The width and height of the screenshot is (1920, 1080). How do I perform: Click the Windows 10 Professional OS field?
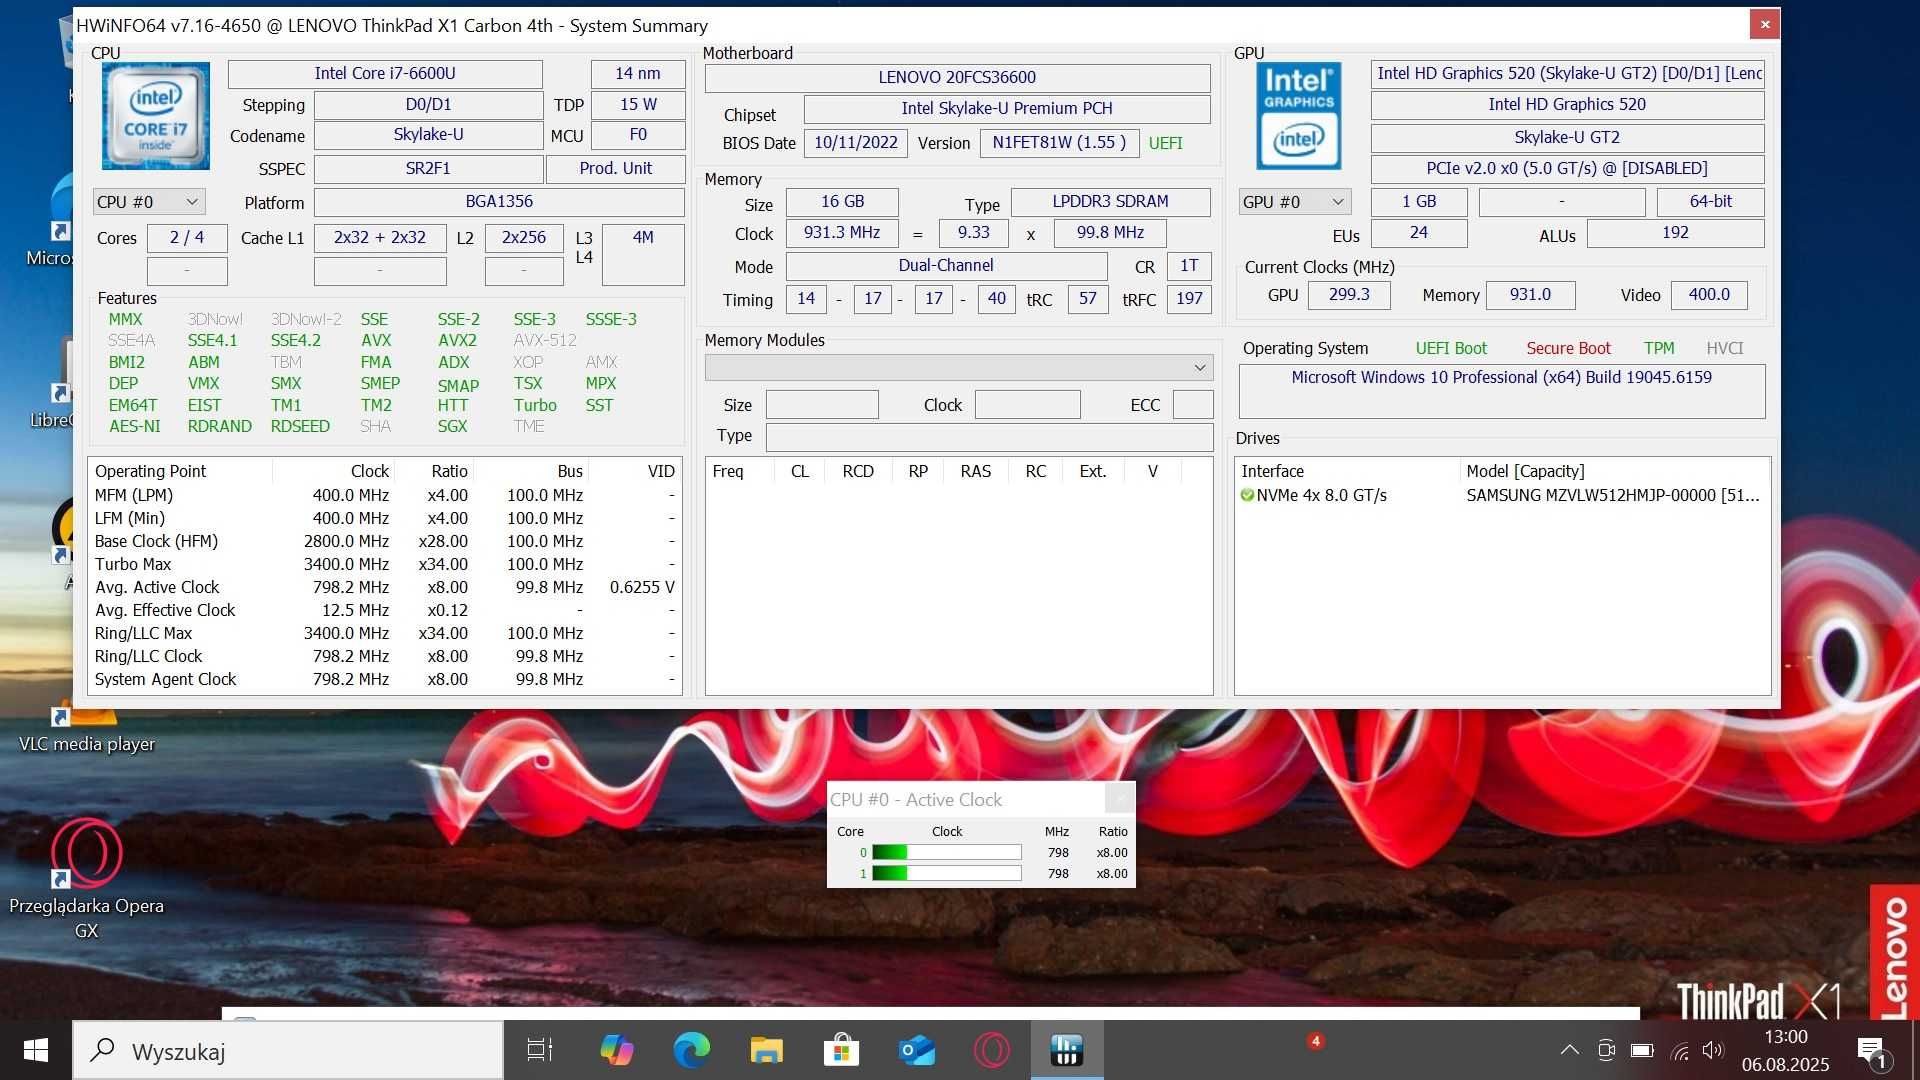(x=1501, y=391)
